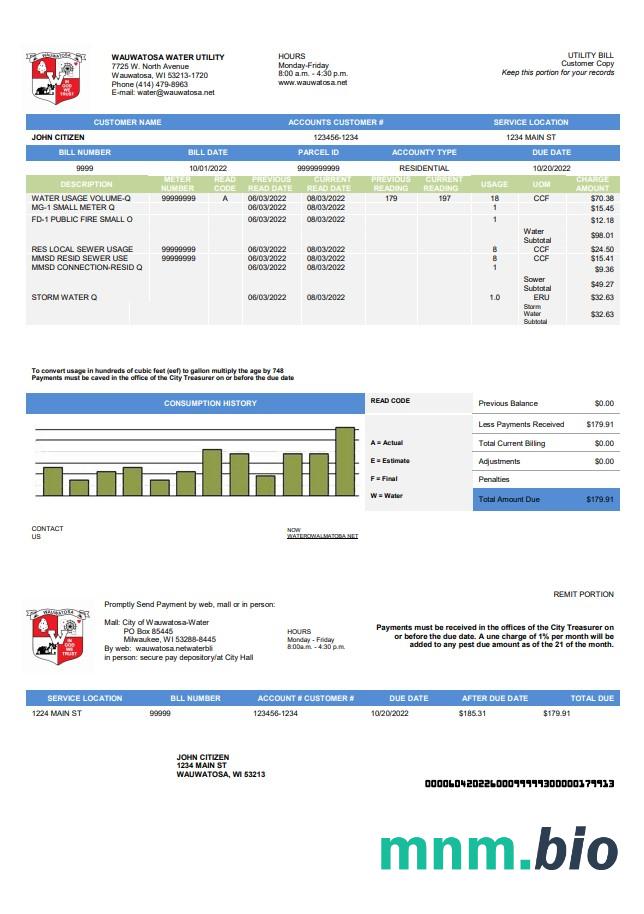Image resolution: width=644 pixels, height=914 pixels.
Task: Open the www.wauwatosa.net website link
Action: tap(313, 83)
